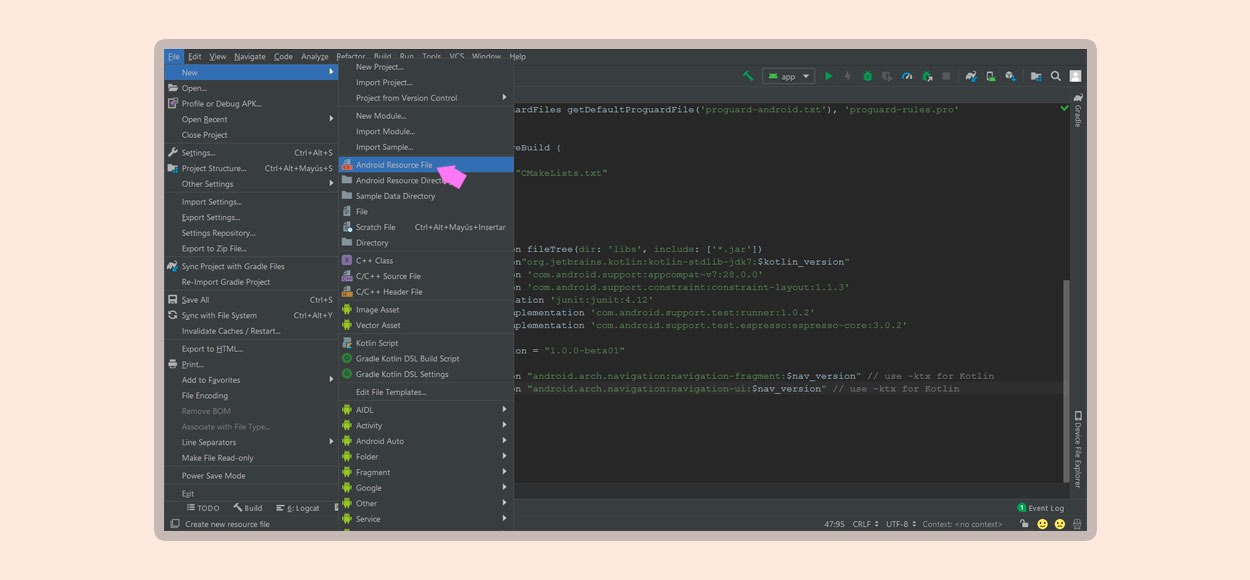Click Edit File Templates... entry

point(426,392)
